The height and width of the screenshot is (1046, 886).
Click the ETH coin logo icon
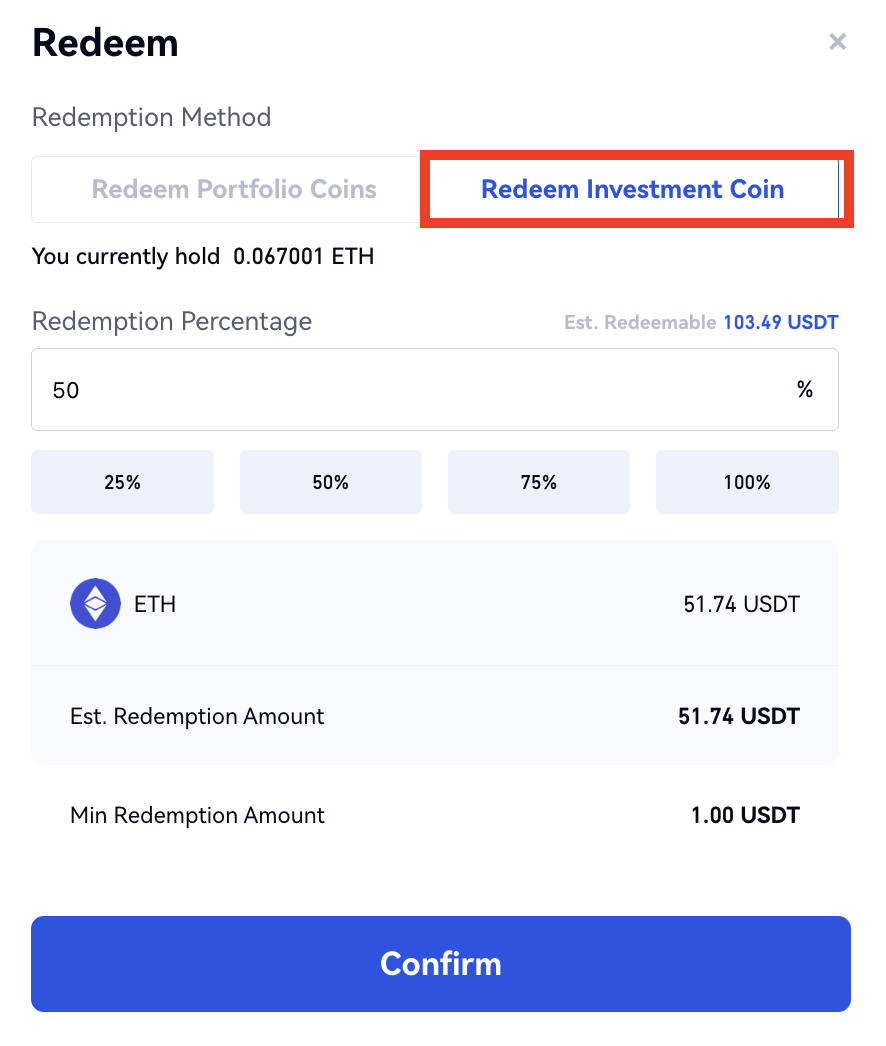[95, 604]
